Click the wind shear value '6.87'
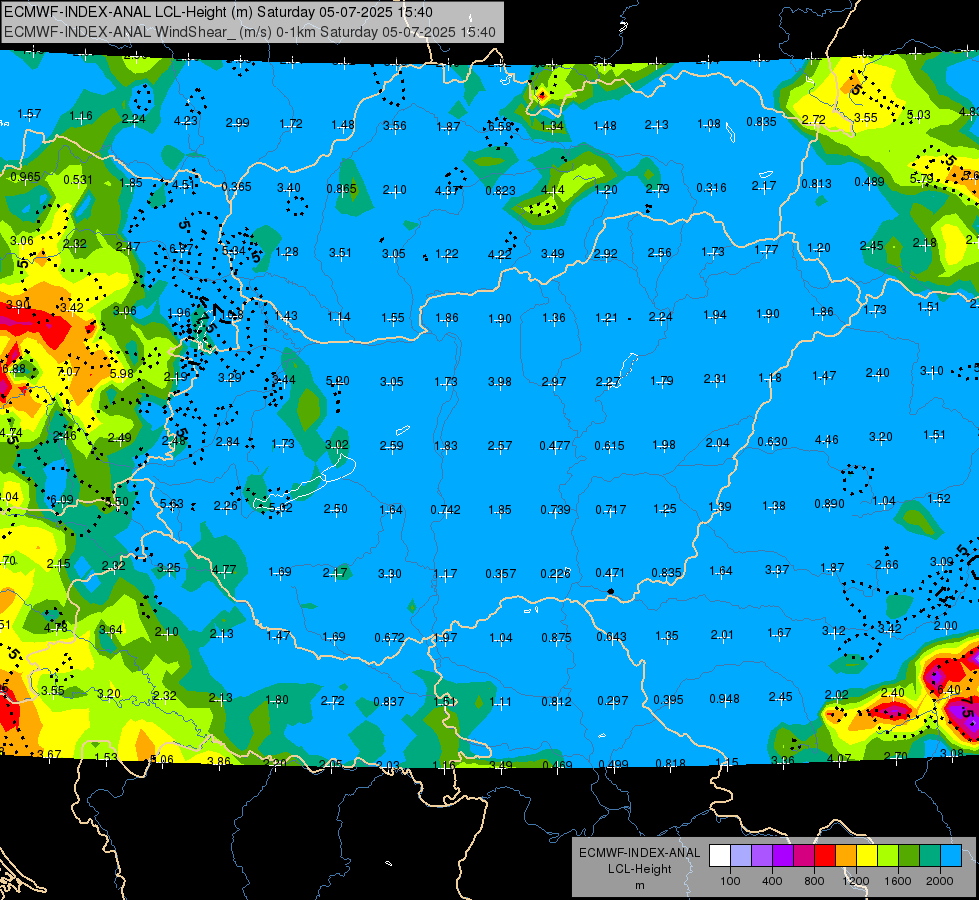The image size is (979, 900). coord(181,249)
